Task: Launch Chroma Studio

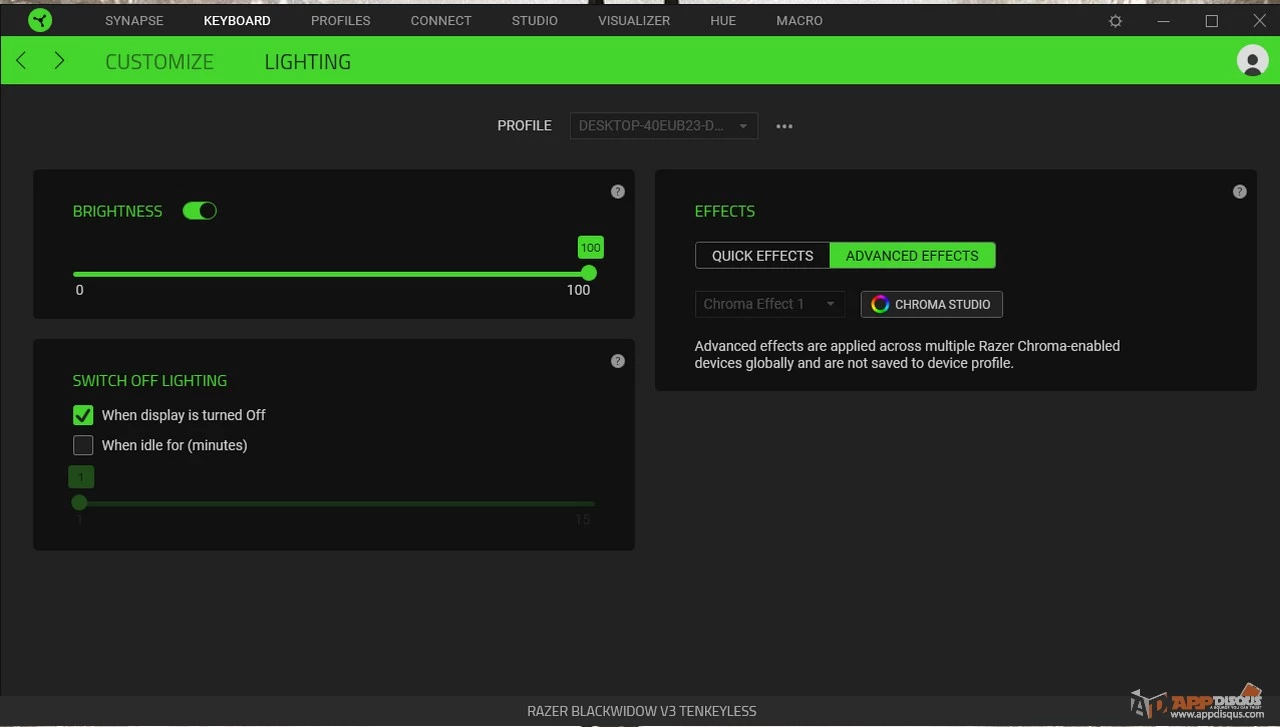Action: (x=932, y=304)
